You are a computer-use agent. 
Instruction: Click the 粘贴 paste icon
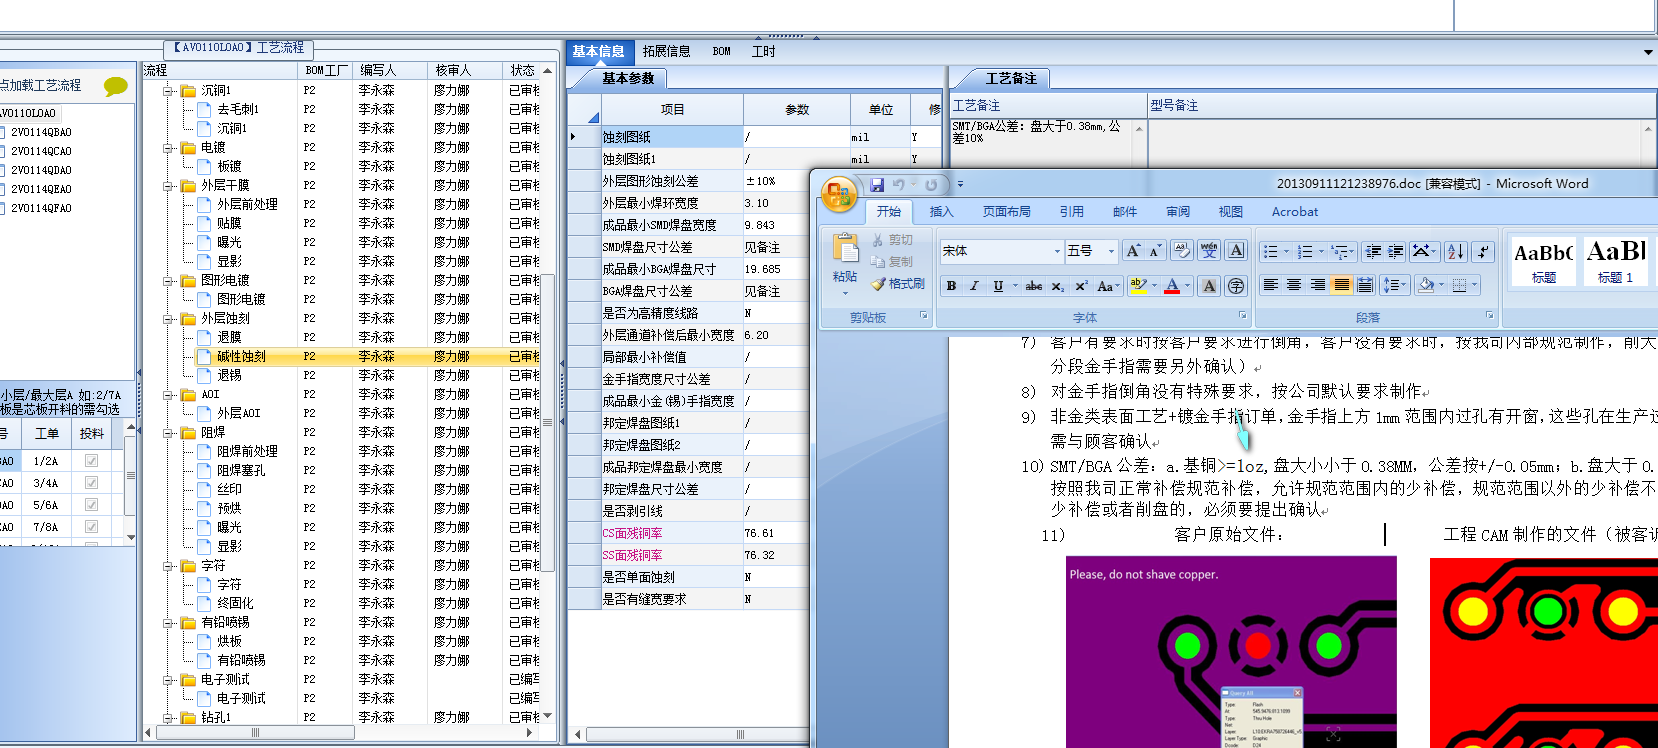(845, 248)
